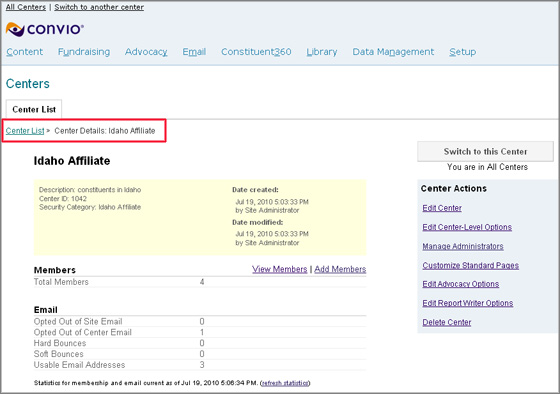Open the Constituent360 menu

256,52
